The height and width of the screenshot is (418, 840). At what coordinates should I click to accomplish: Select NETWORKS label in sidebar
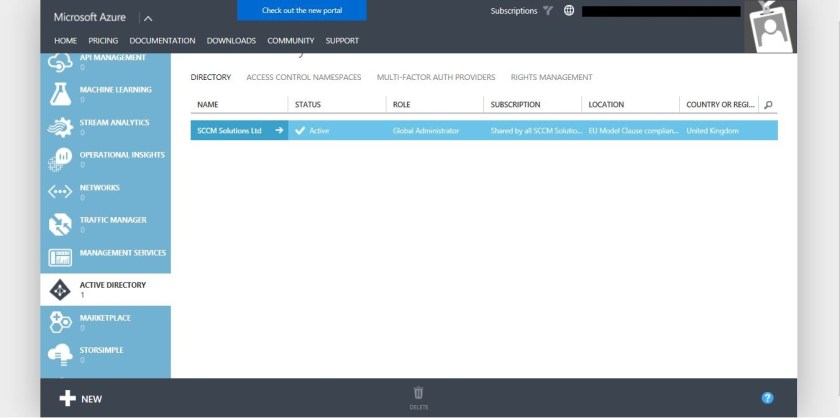coord(100,188)
